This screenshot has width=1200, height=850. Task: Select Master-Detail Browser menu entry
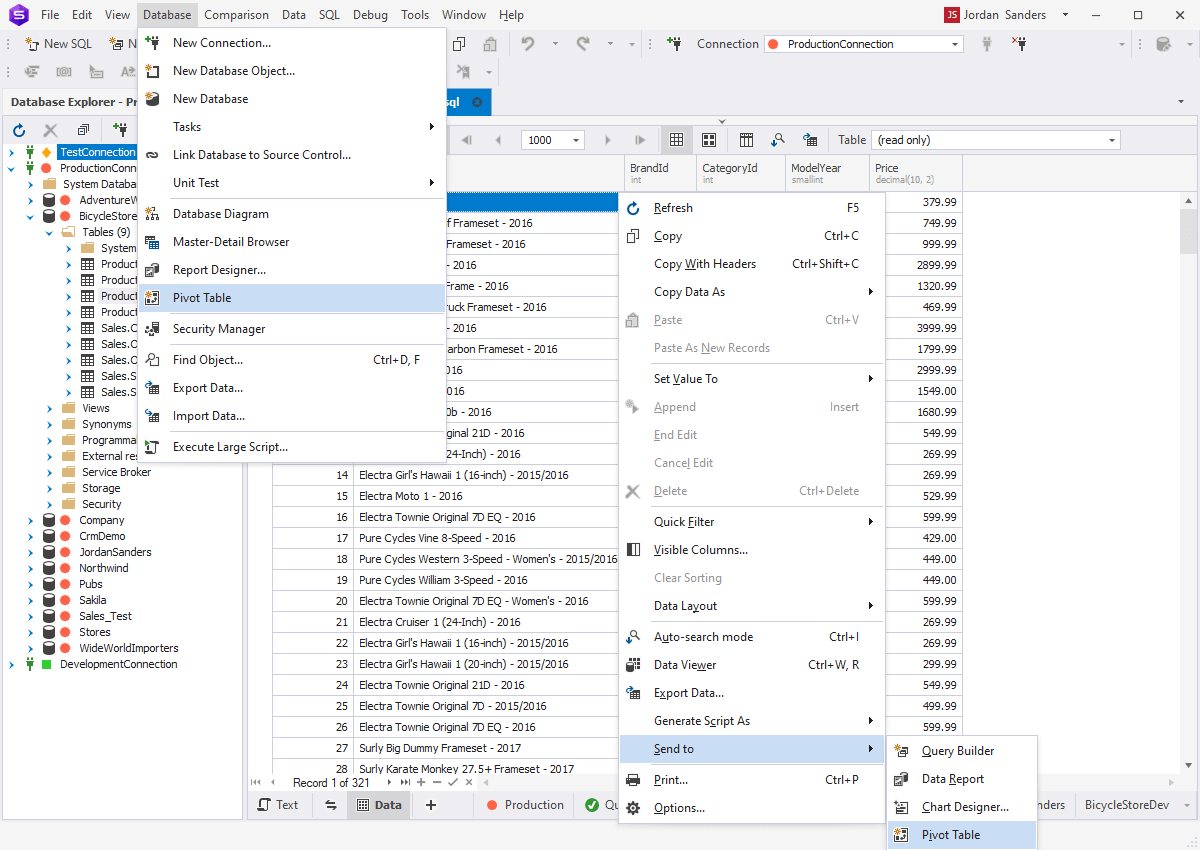pos(291,242)
